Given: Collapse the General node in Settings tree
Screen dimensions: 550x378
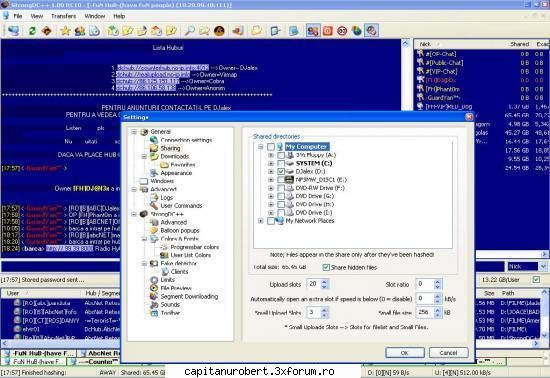Looking at the screenshot, I should 134,131.
